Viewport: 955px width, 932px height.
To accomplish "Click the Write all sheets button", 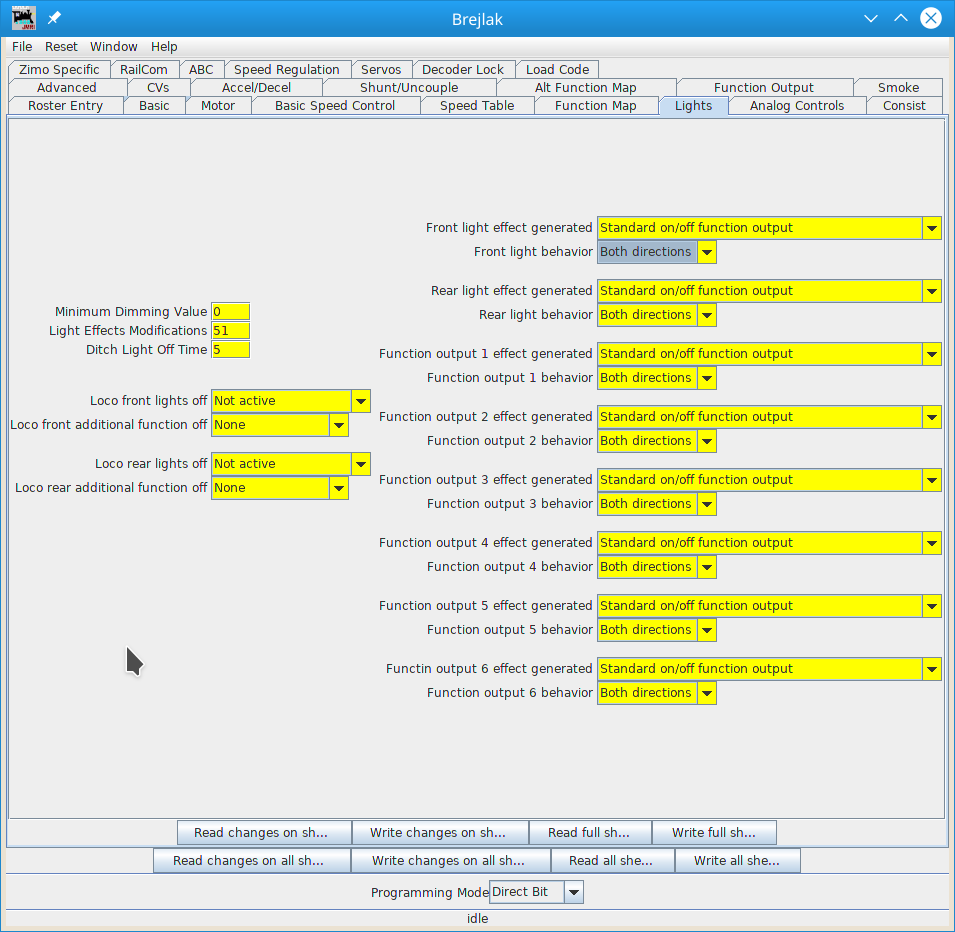I will (x=737, y=861).
